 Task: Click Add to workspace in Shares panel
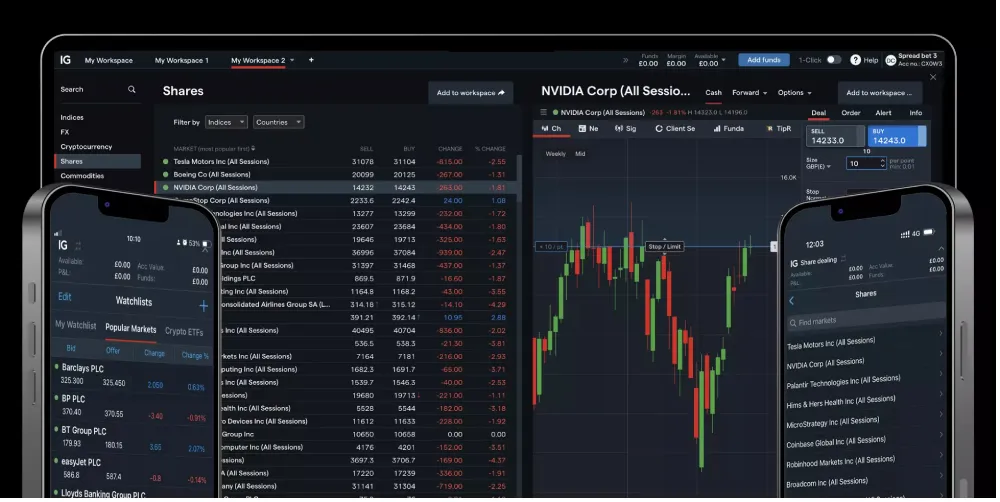pos(471,92)
